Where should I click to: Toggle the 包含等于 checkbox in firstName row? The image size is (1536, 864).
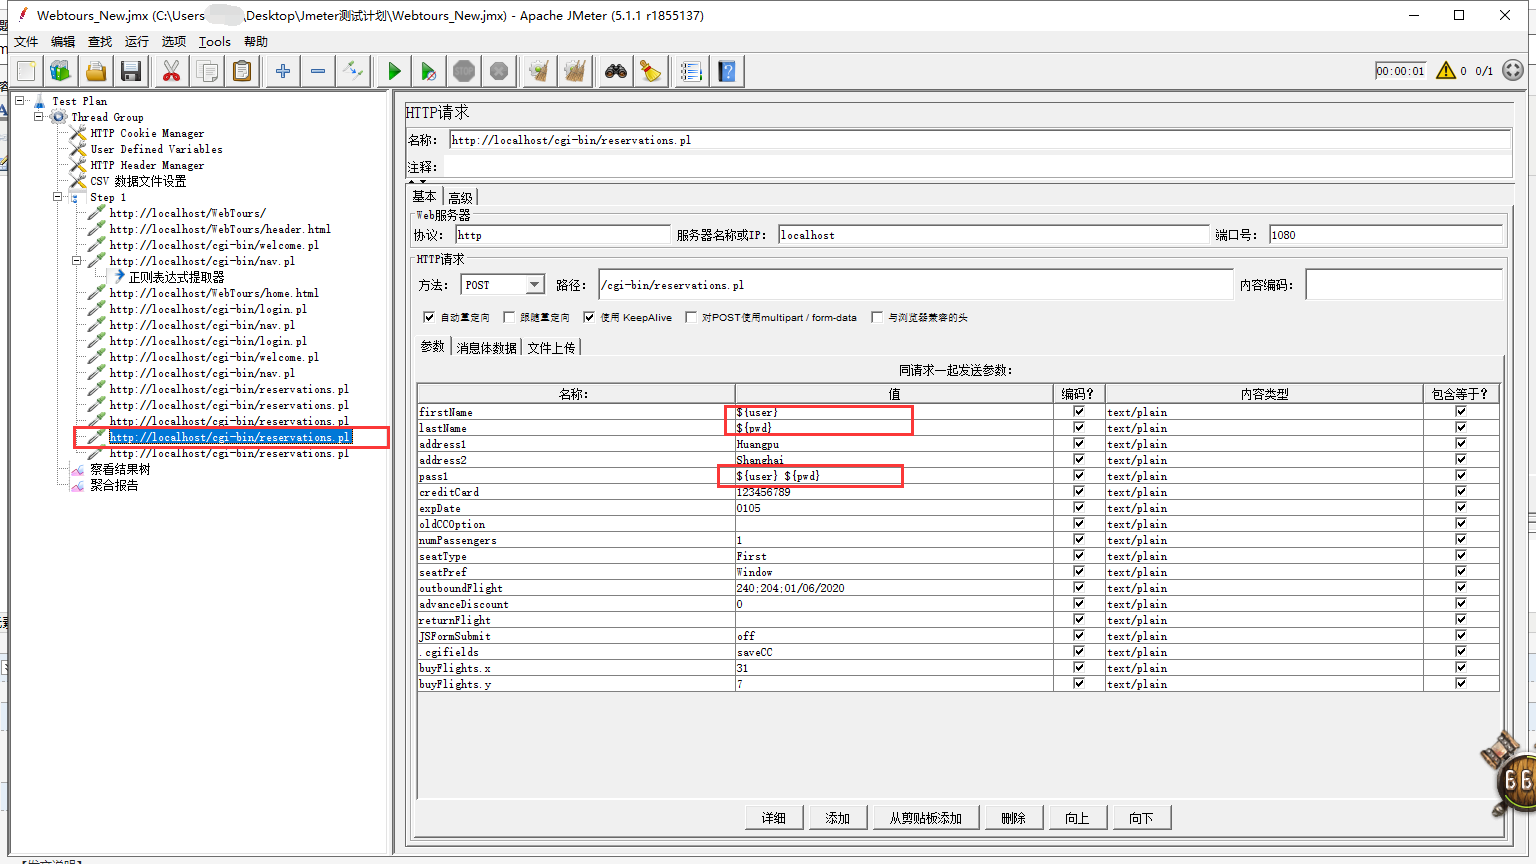tap(1461, 411)
